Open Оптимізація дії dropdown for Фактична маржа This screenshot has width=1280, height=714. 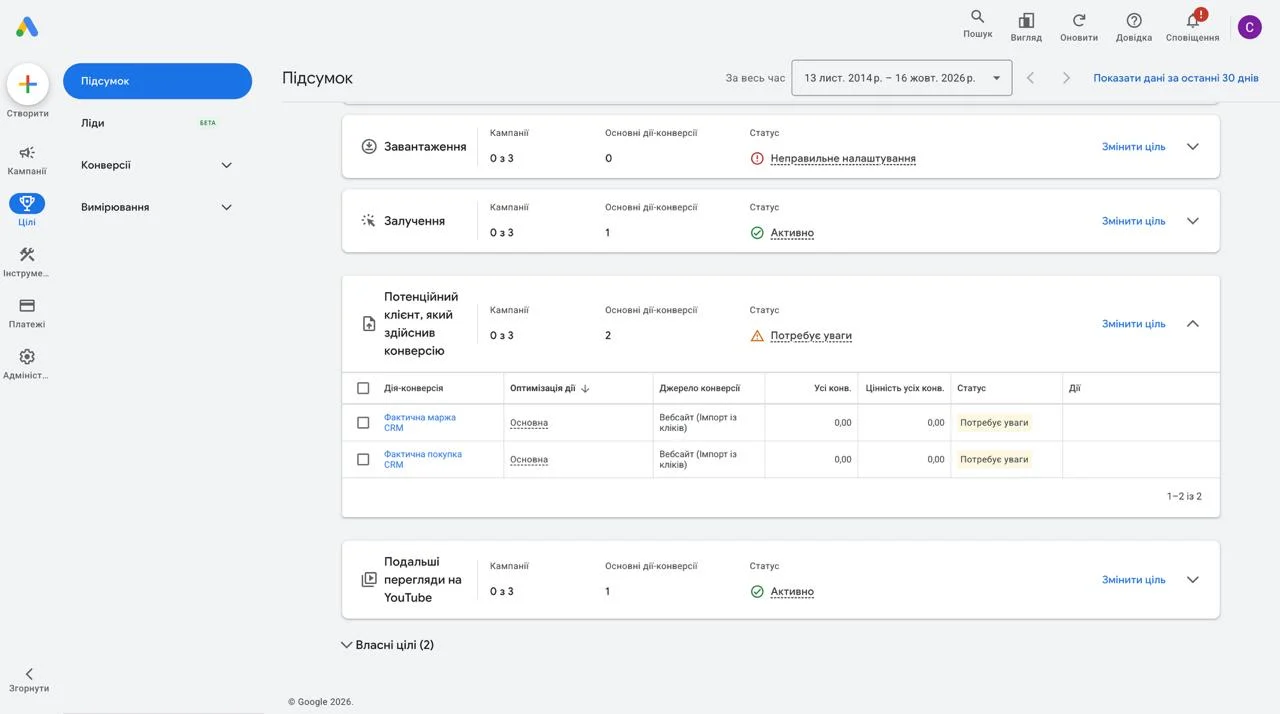pos(529,423)
